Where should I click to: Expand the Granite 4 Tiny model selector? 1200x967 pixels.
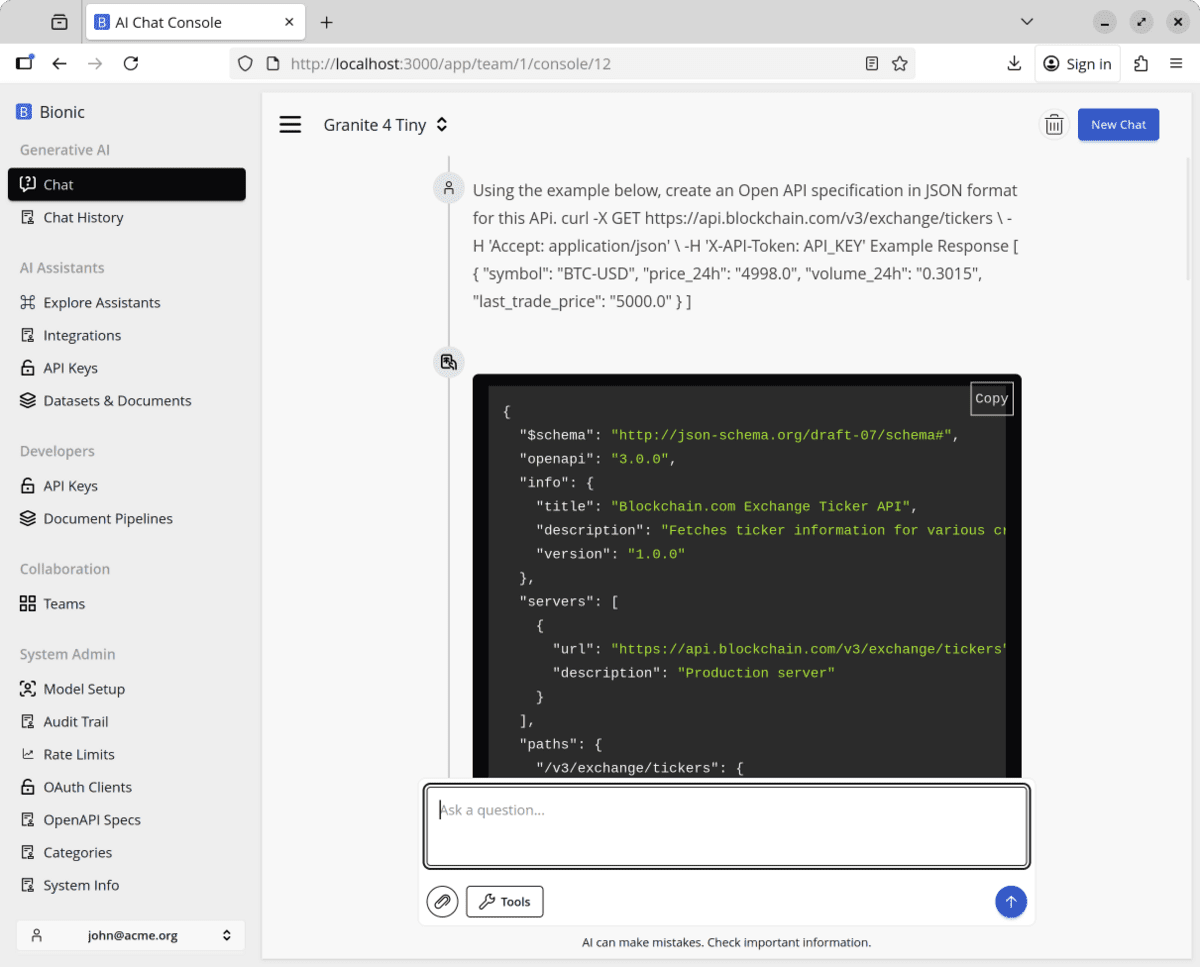(x=385, y=125)
